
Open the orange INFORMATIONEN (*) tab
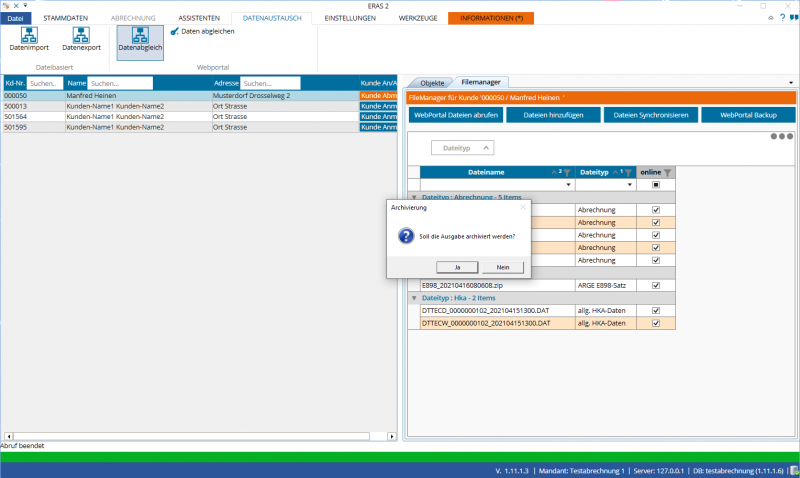pyautogui.click(x=491, y=18)
